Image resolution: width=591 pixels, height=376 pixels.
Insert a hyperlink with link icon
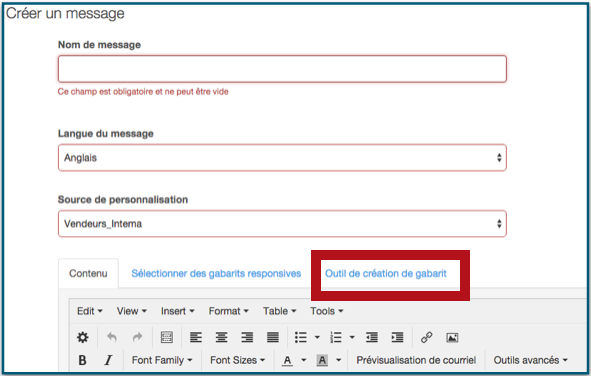(426, 337)
